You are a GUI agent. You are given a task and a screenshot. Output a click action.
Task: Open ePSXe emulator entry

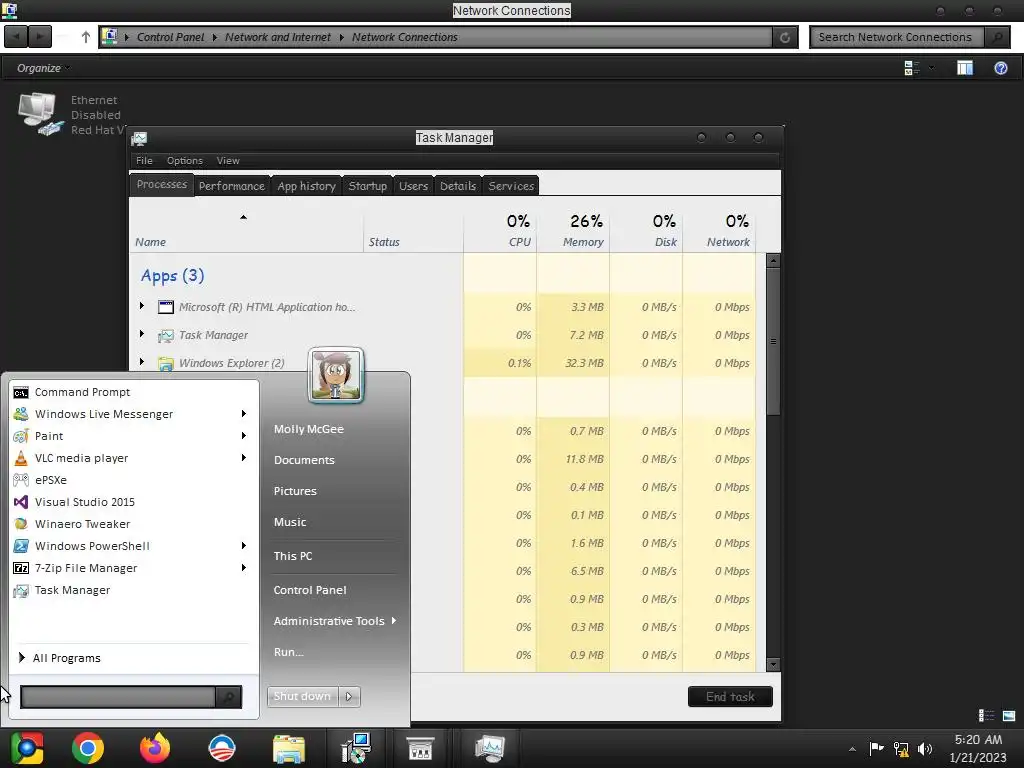pos(50,480)
